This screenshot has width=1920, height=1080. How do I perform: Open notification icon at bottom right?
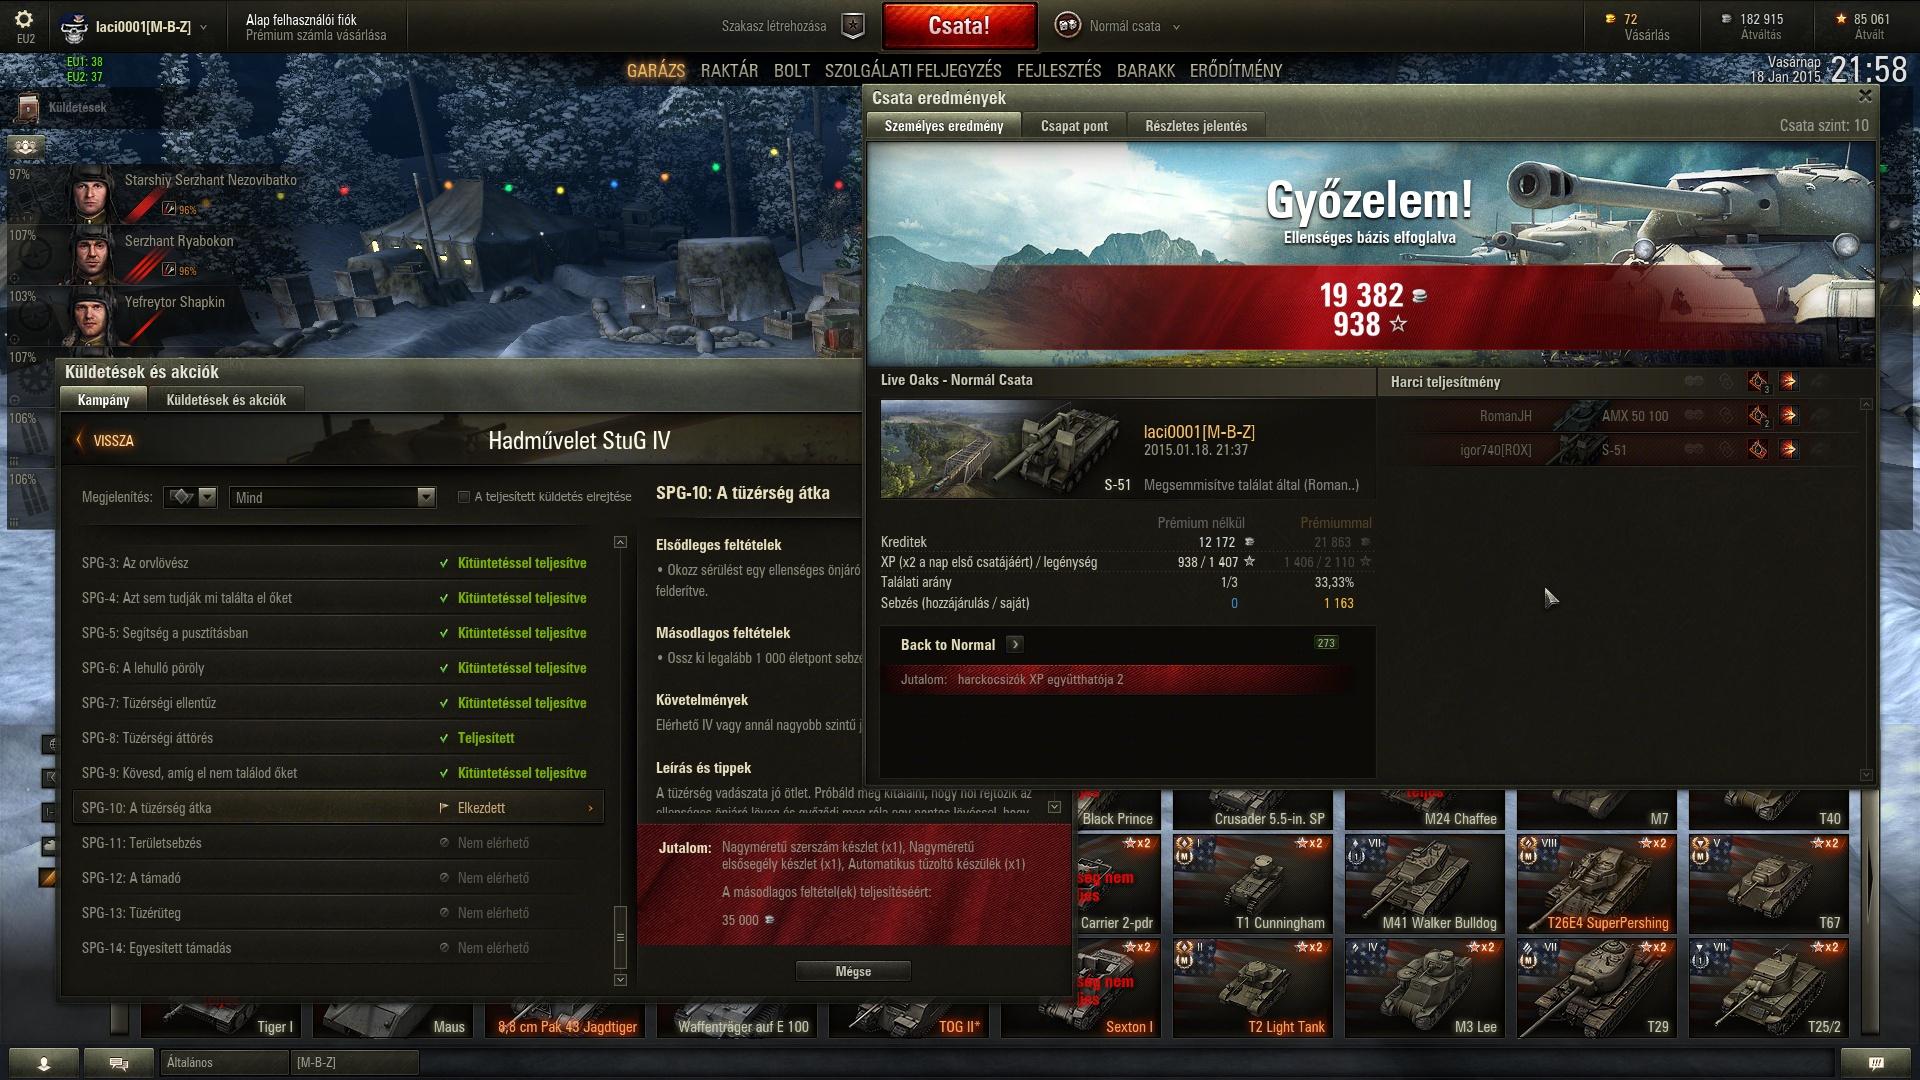1876,1063
